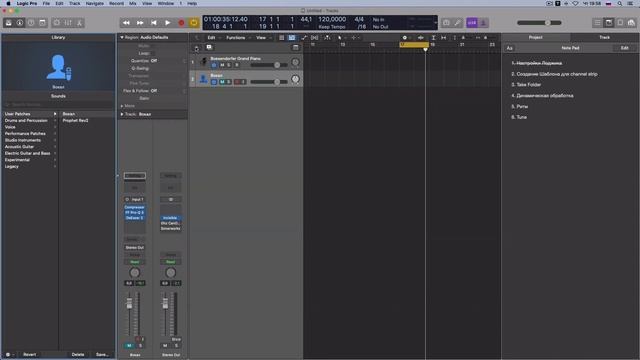The width and height of the screenshot is (640, 360).
Task: Toggle the highlighted blue view button in tracks bar
Action: tap(292, 38)
